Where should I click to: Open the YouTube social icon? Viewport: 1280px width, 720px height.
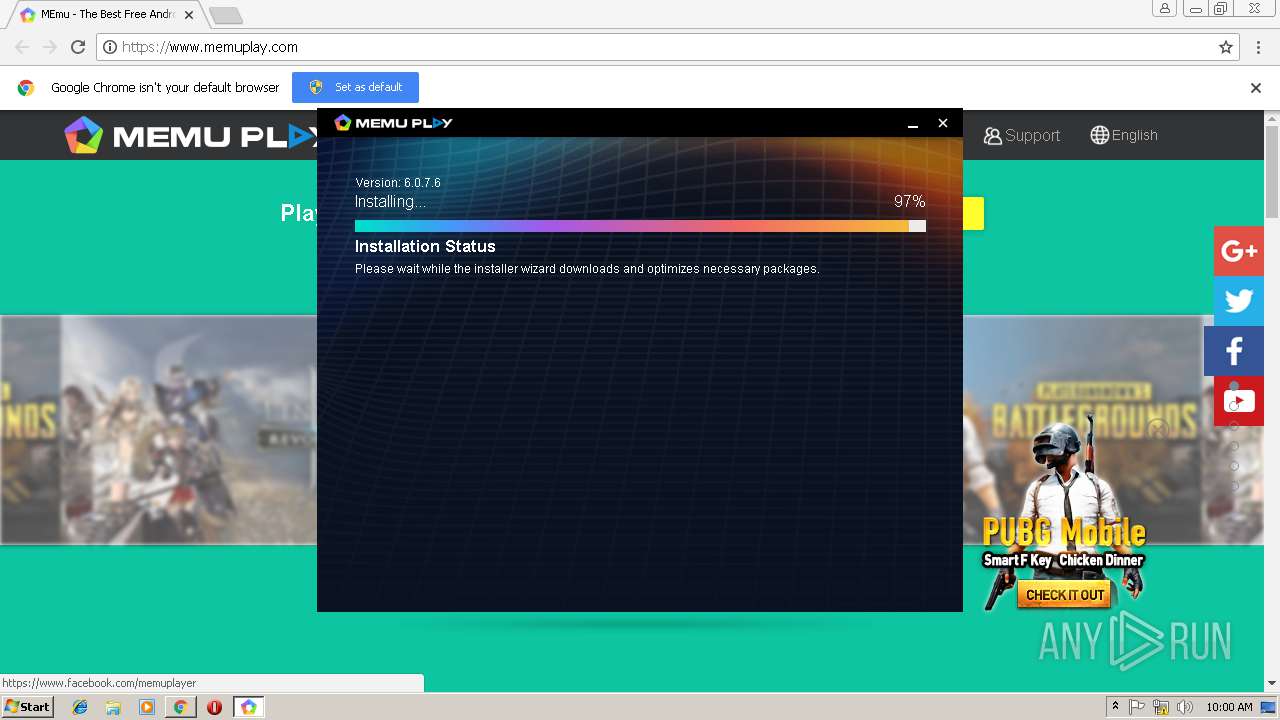coord(1239,401)
